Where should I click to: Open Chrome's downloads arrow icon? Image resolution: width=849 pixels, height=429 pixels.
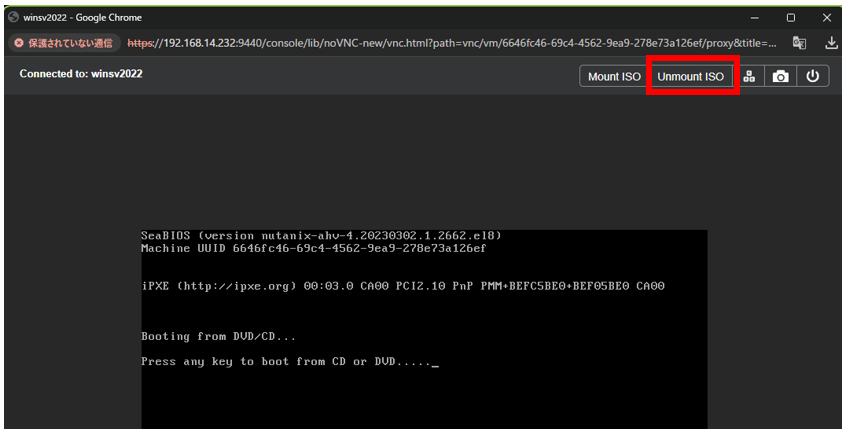831,43
